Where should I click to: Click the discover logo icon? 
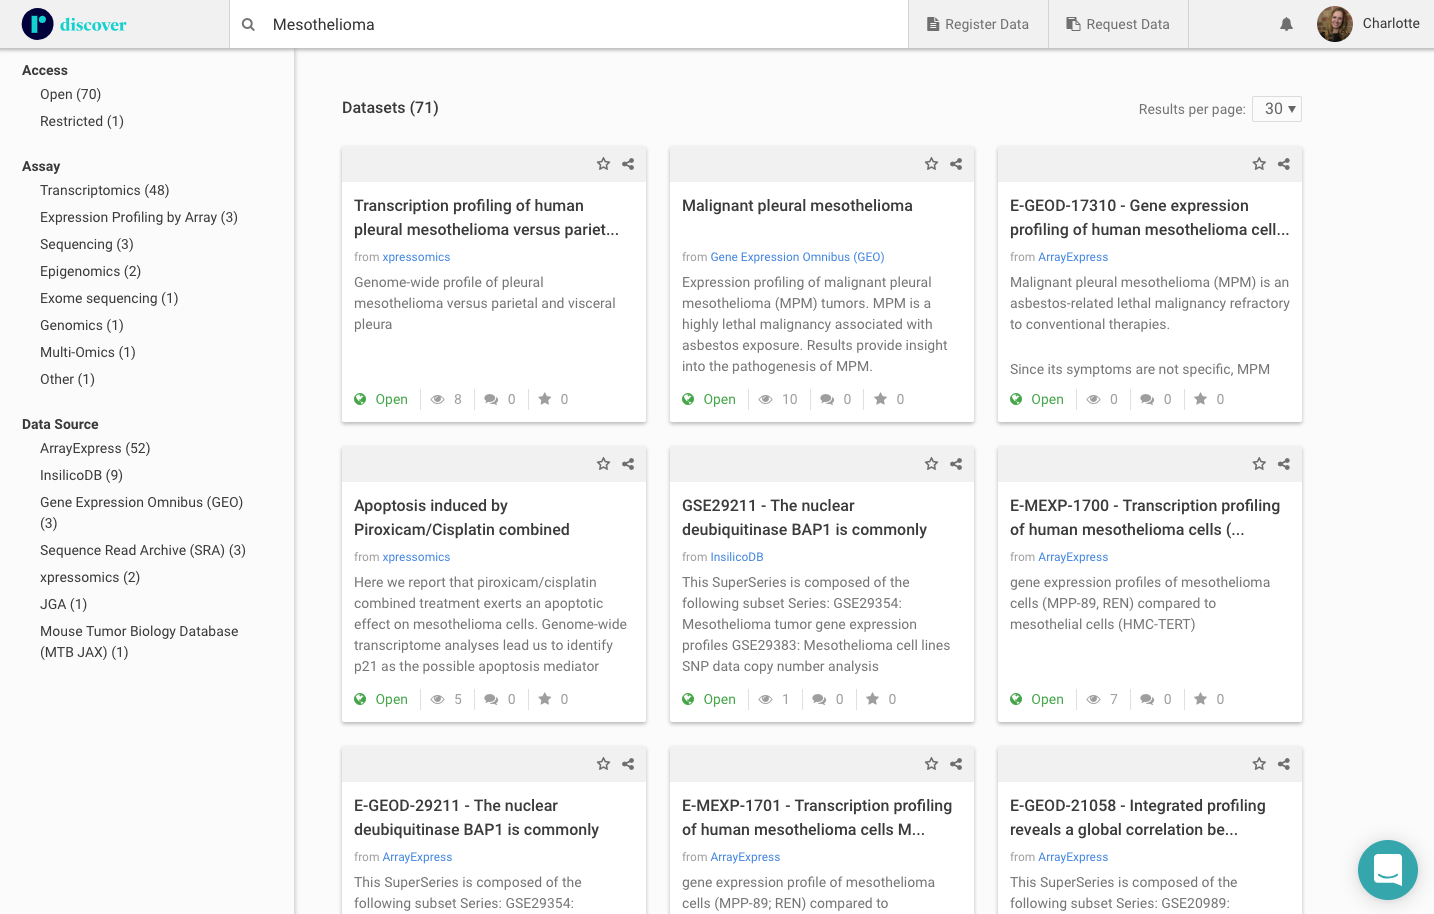38,24
